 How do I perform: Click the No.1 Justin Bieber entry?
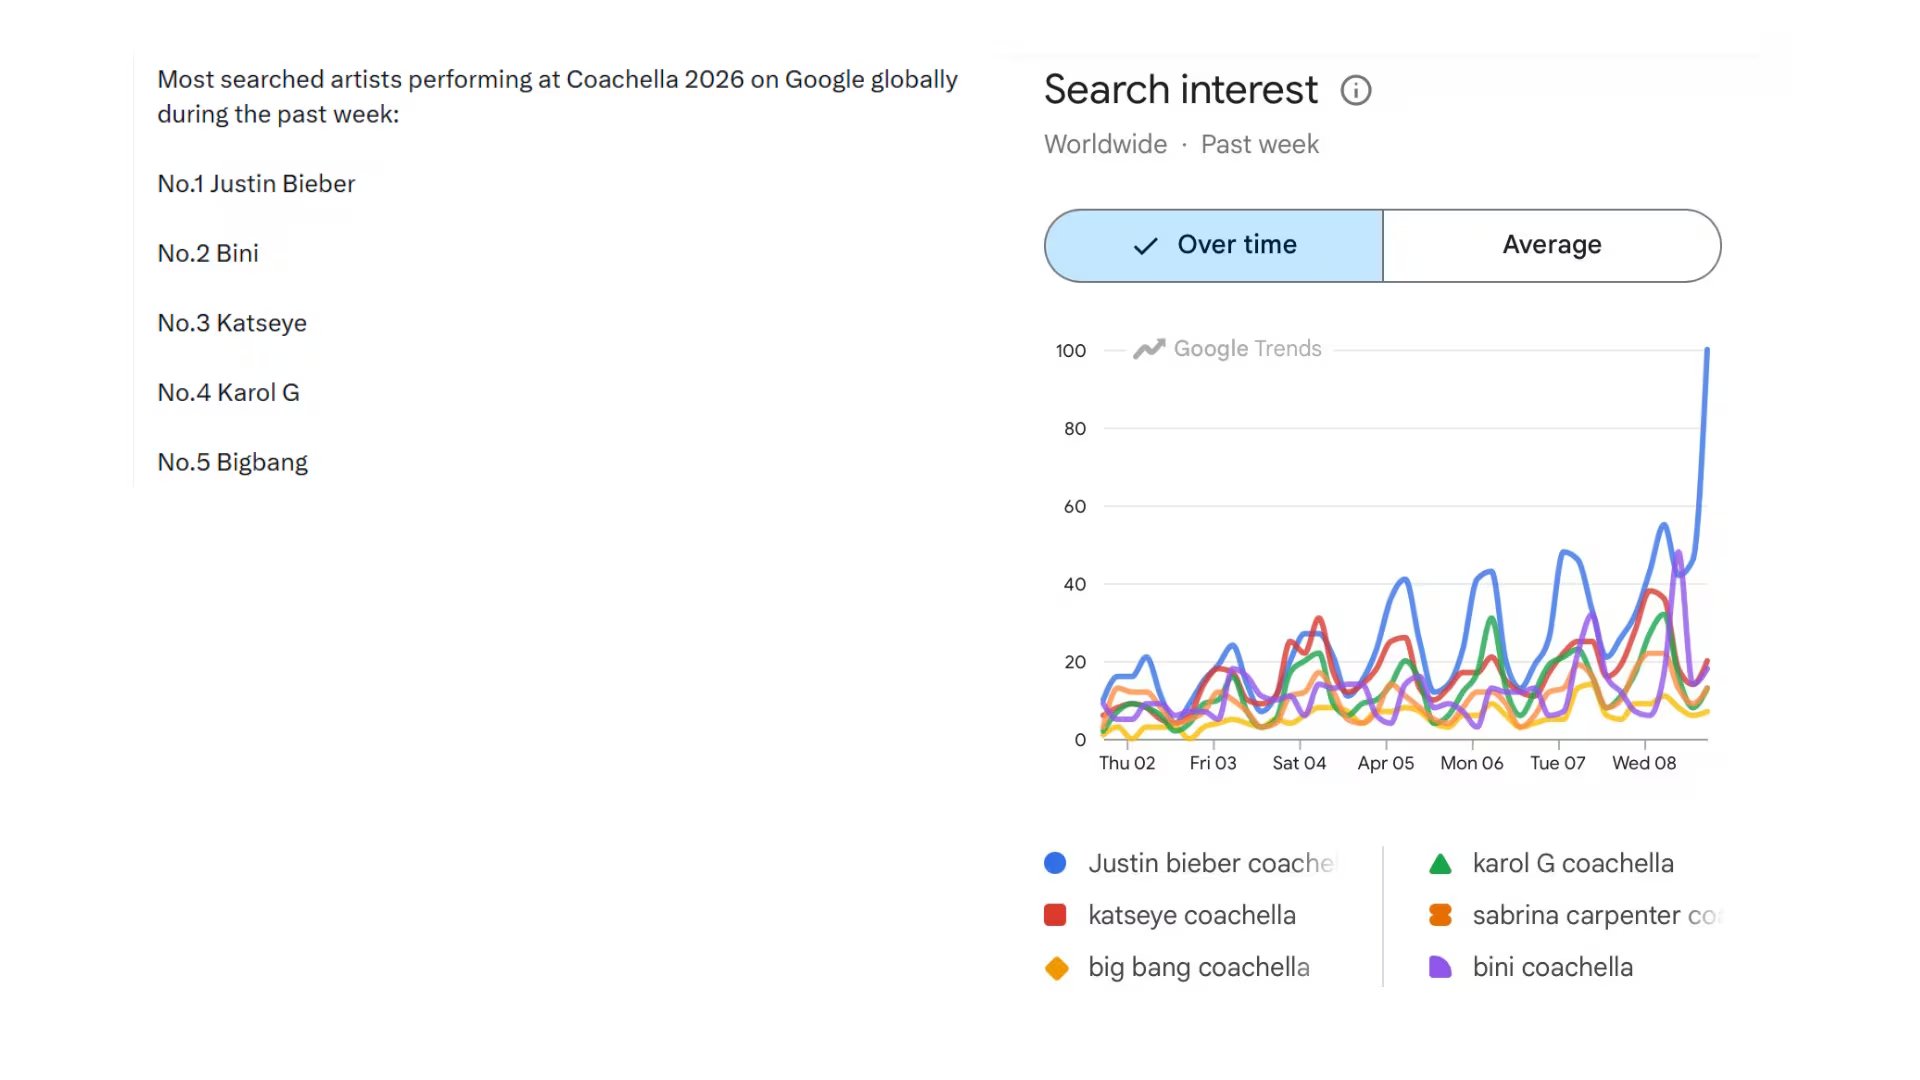point(256,183)
